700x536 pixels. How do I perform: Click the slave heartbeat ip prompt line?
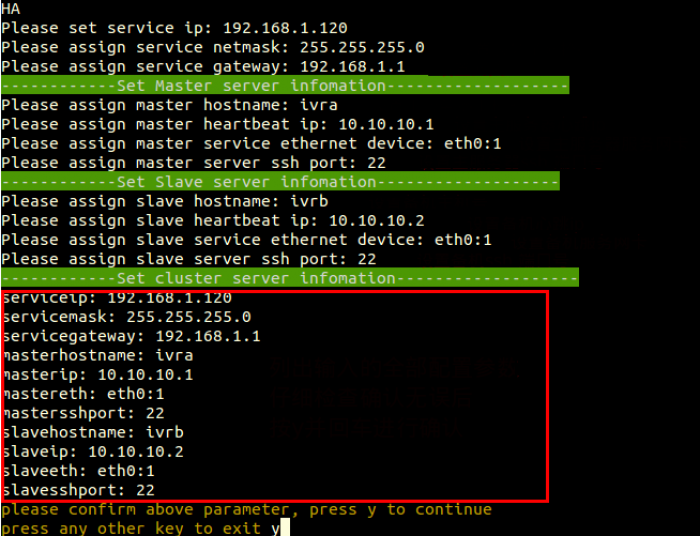point(212,220)
